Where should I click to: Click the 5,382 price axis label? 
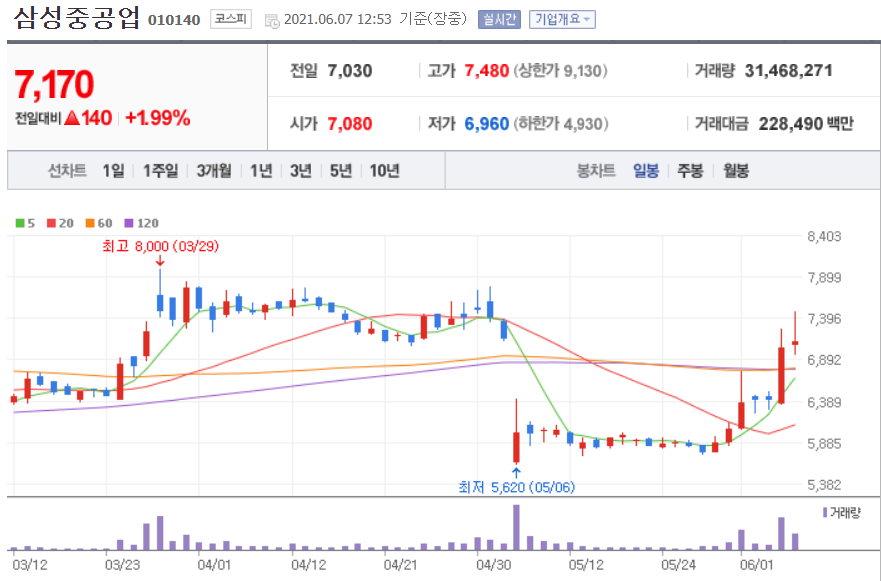[x=824, y=485]
